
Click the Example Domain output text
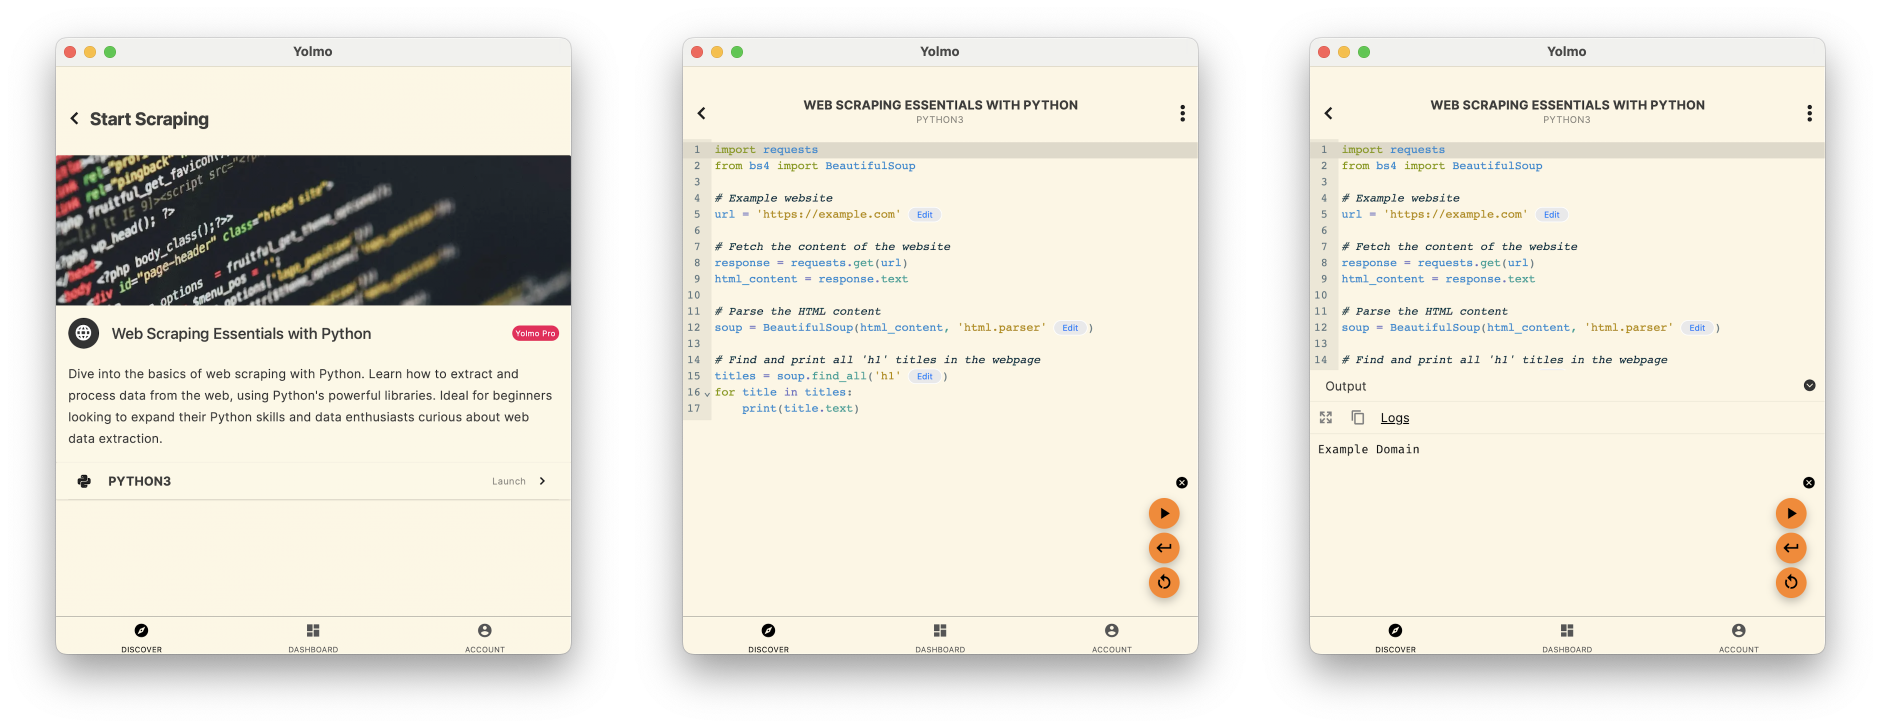tap(1368, 450)
